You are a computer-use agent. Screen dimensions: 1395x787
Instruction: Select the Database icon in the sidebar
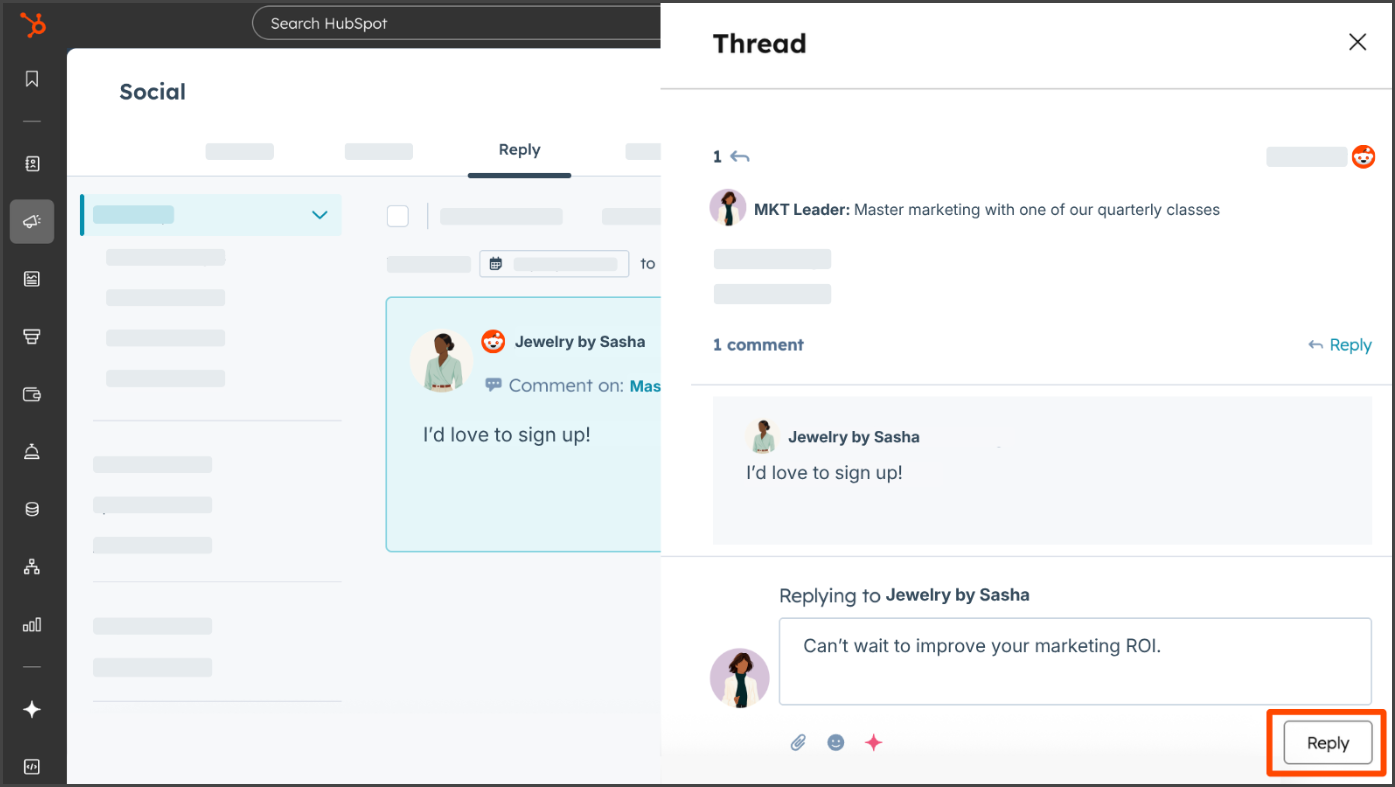tap(32, 508)
